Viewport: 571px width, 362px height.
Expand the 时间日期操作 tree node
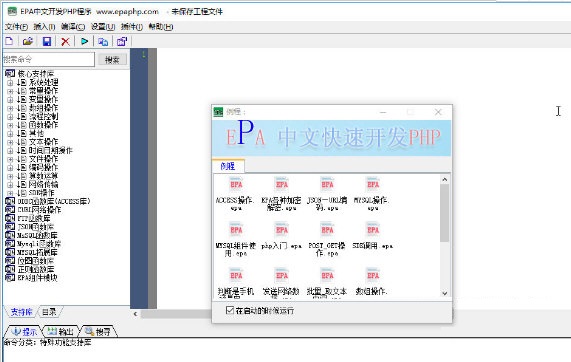[10, 150]
